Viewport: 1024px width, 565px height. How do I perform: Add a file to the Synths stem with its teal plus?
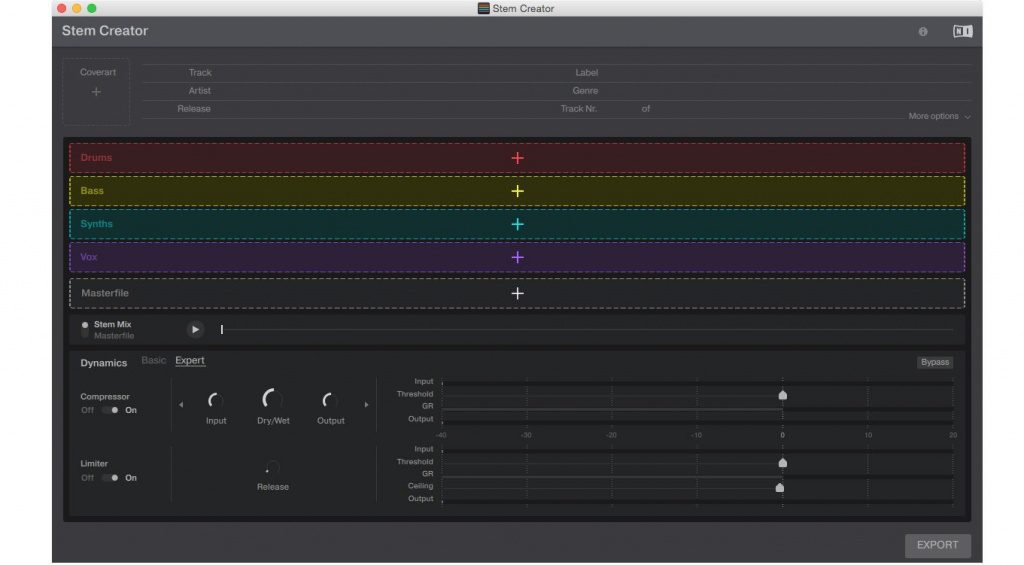(517, 224)
